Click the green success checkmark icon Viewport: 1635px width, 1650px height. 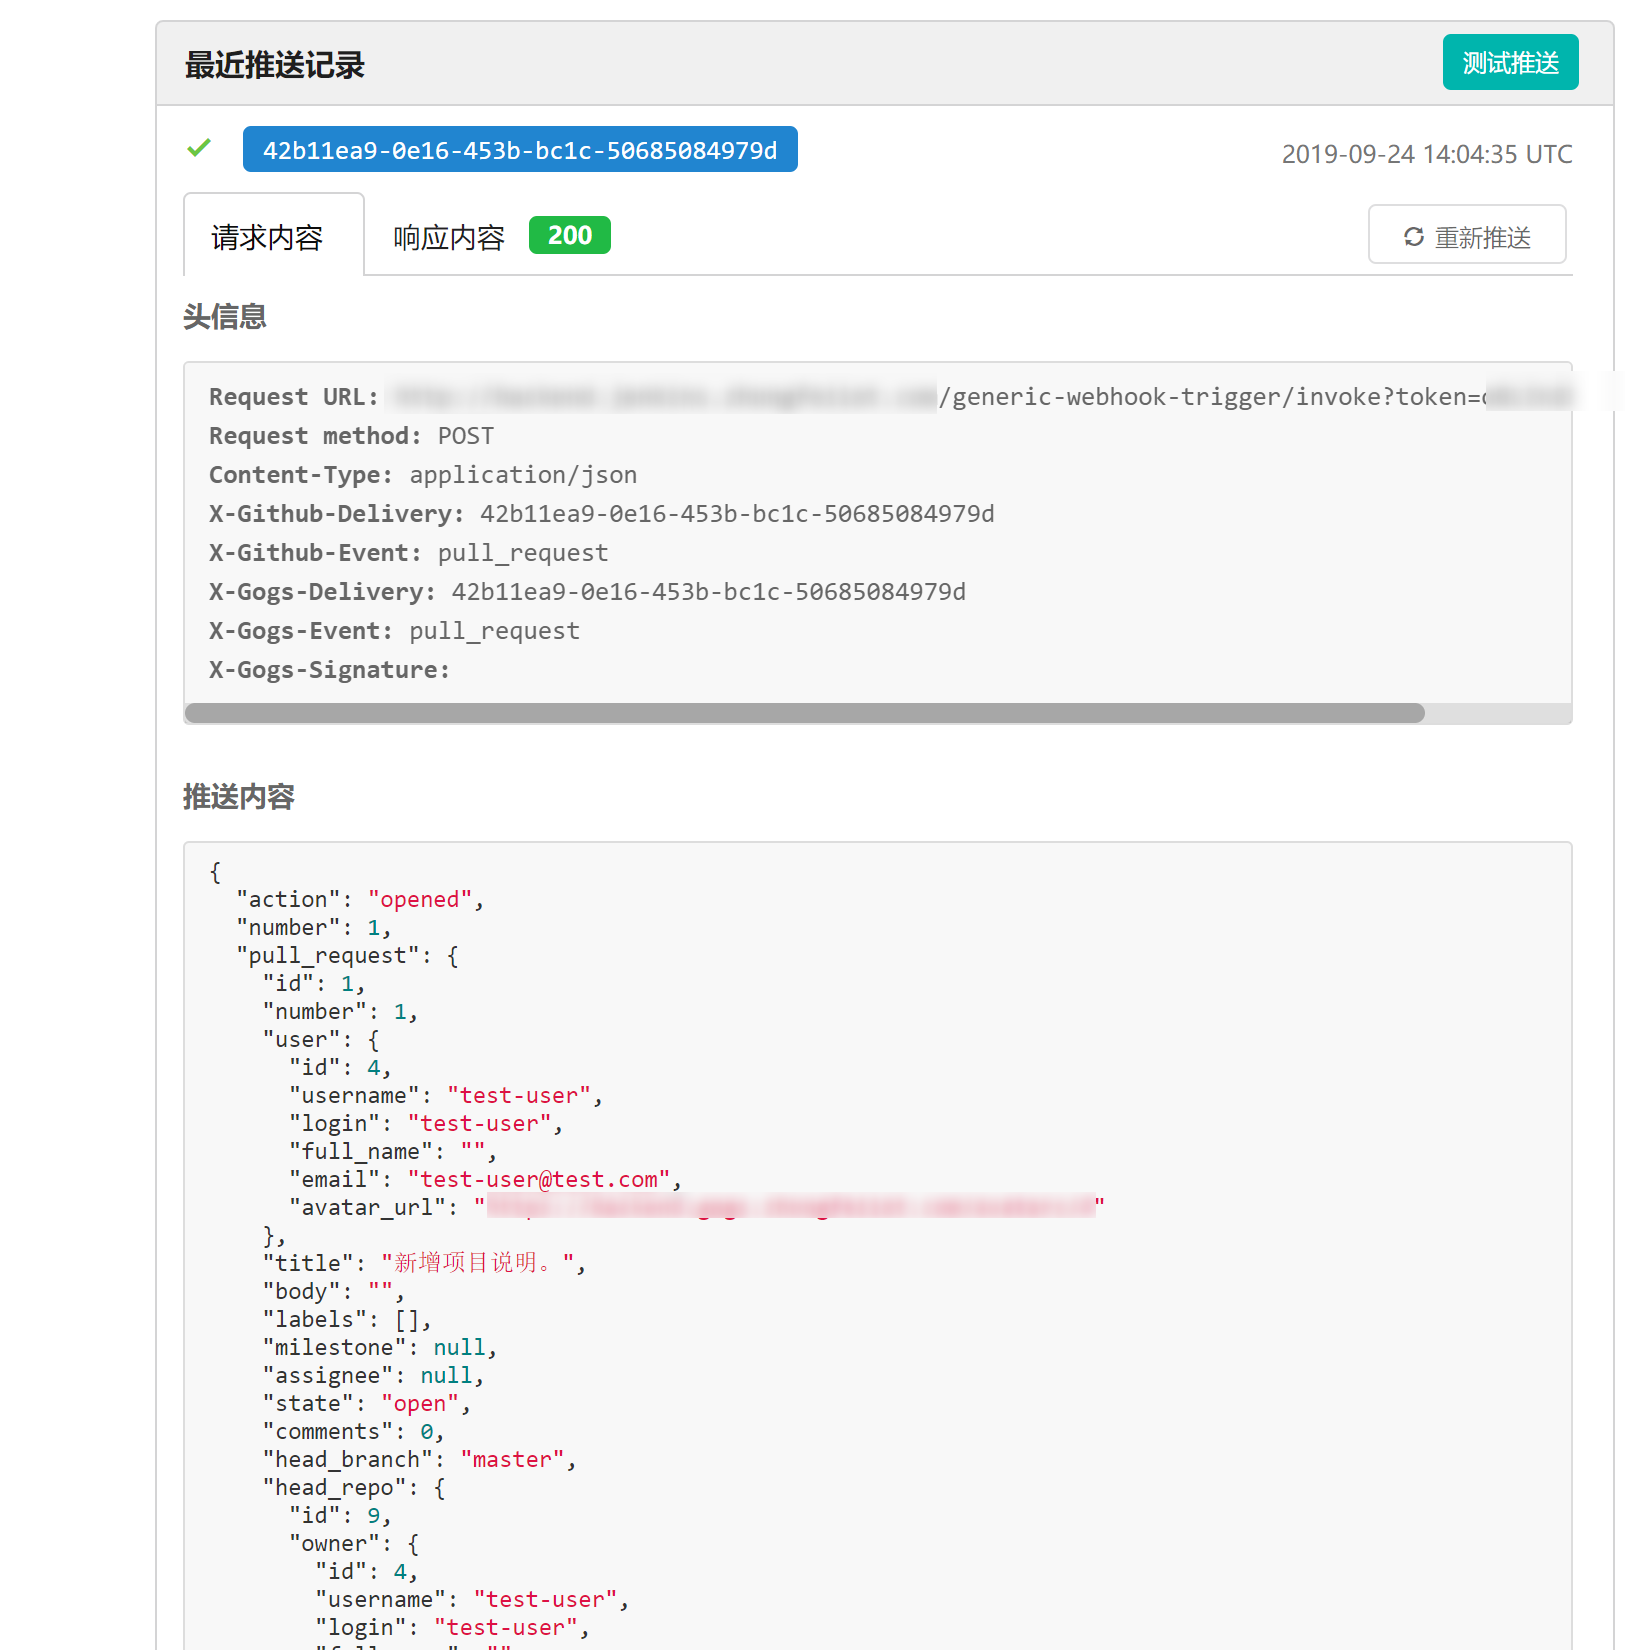[199, 148]
